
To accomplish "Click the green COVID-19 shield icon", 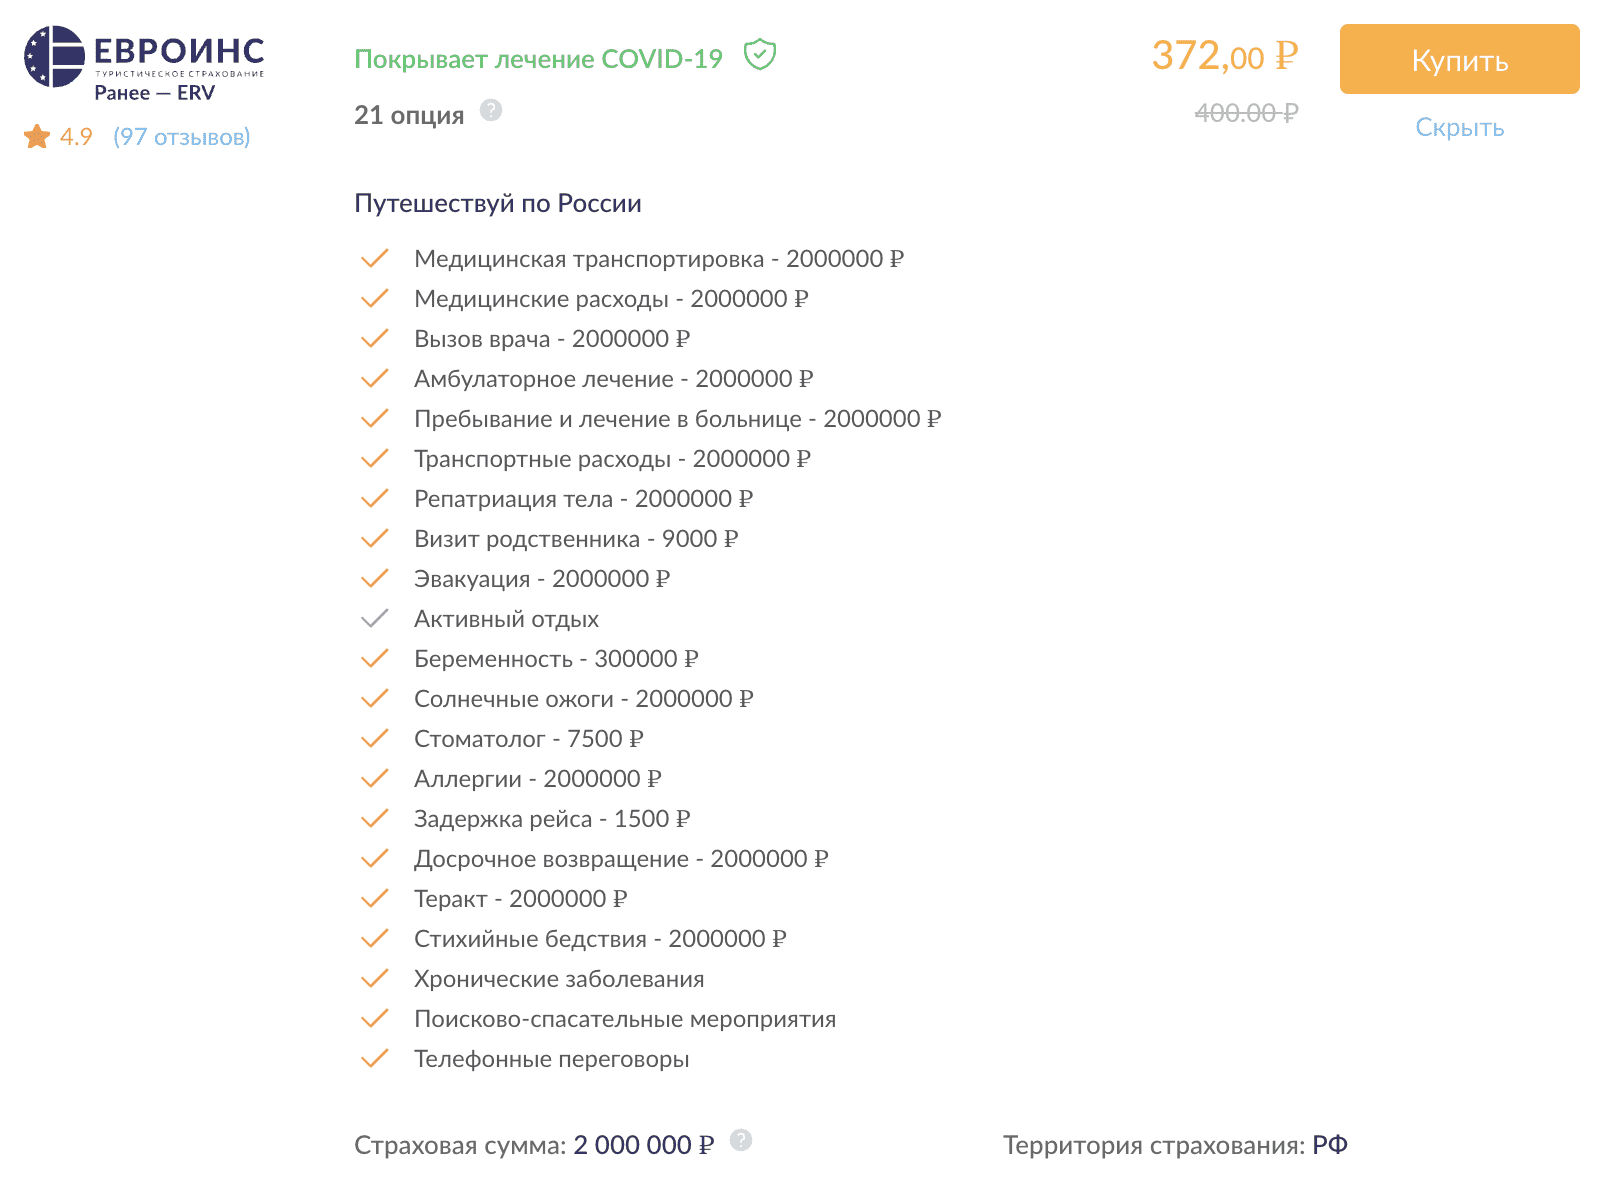I will tap(760, 55).
